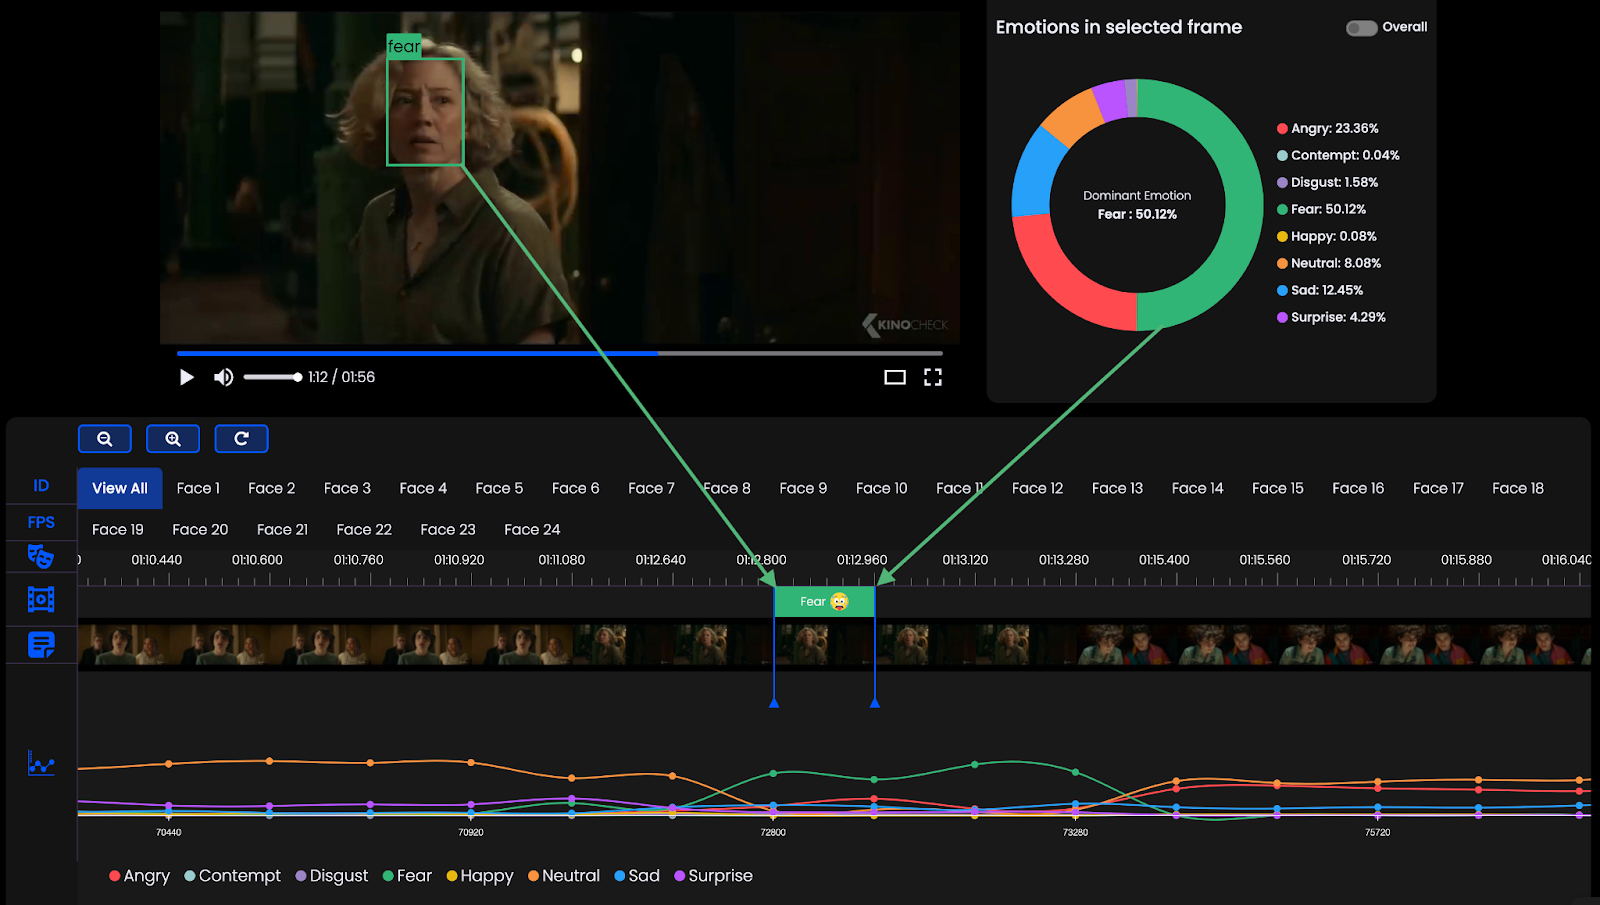Select the Face 23 tab

tap(448, 529)
